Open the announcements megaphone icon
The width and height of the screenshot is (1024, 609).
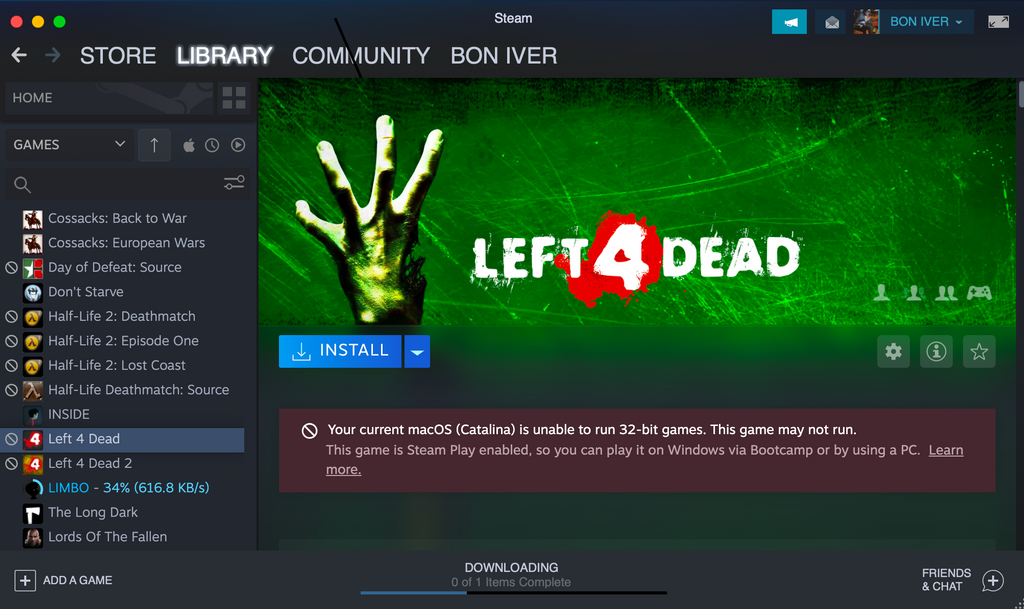(789, 22)
